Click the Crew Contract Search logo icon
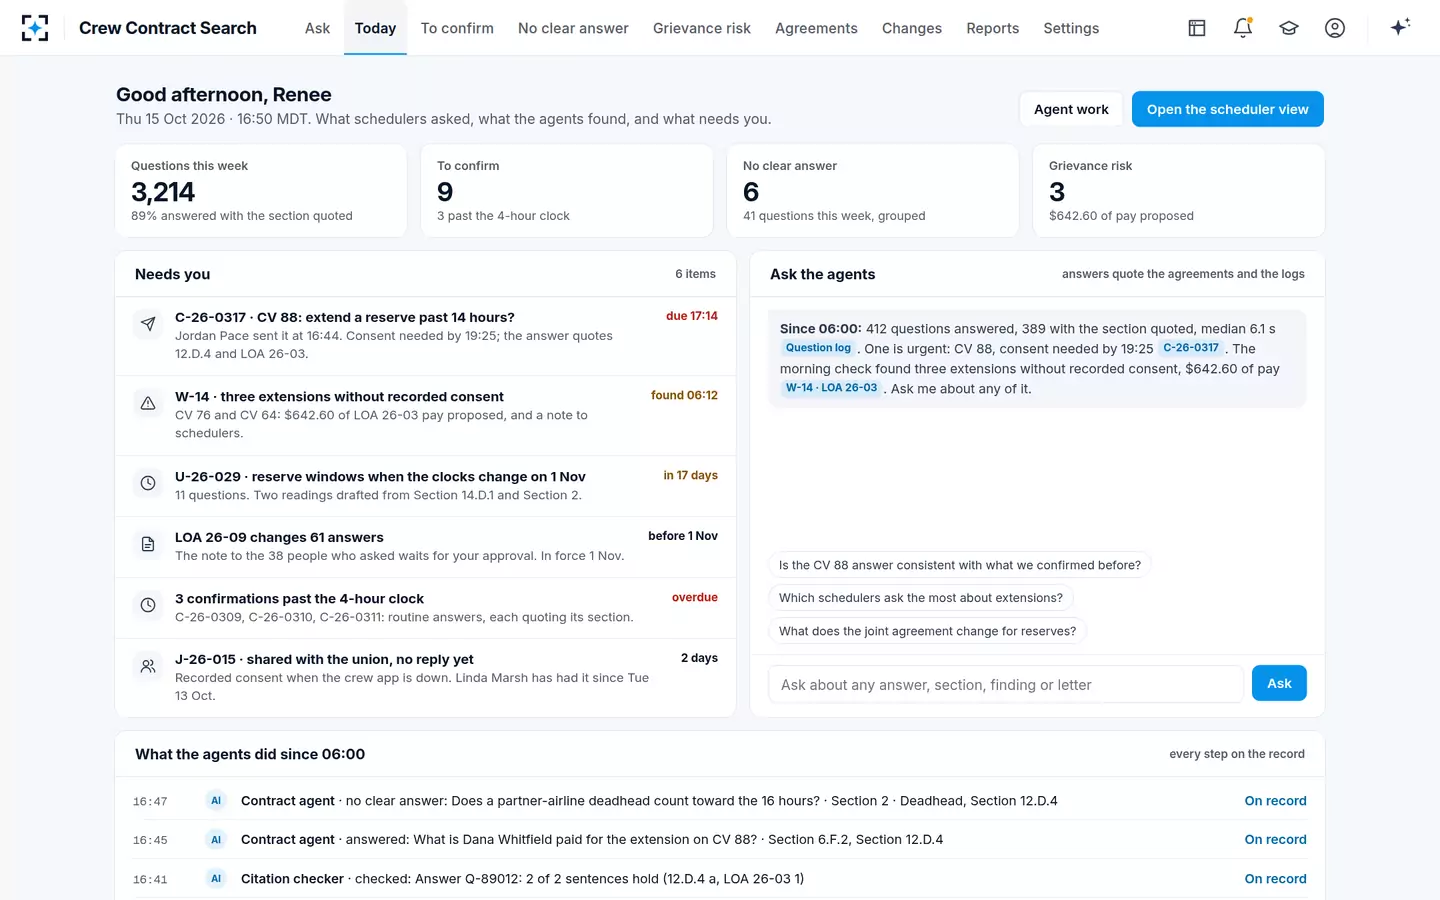This screenshot has width=1440, height=900. coord(35,28)
